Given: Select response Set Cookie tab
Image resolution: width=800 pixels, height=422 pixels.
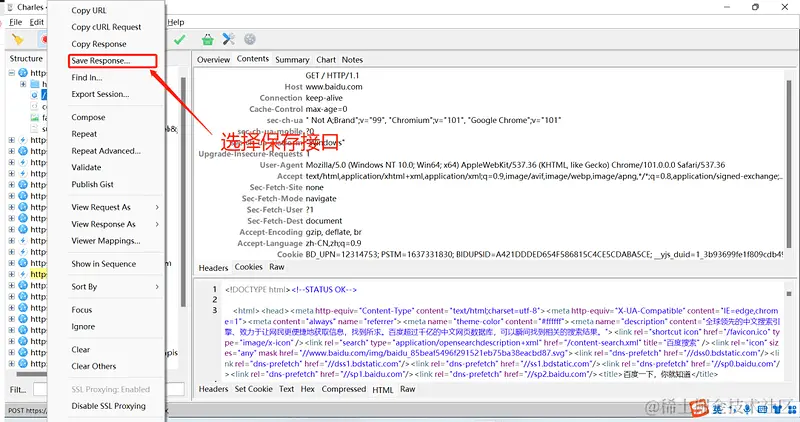Looking at the screenshot, I should coord(254,389).
